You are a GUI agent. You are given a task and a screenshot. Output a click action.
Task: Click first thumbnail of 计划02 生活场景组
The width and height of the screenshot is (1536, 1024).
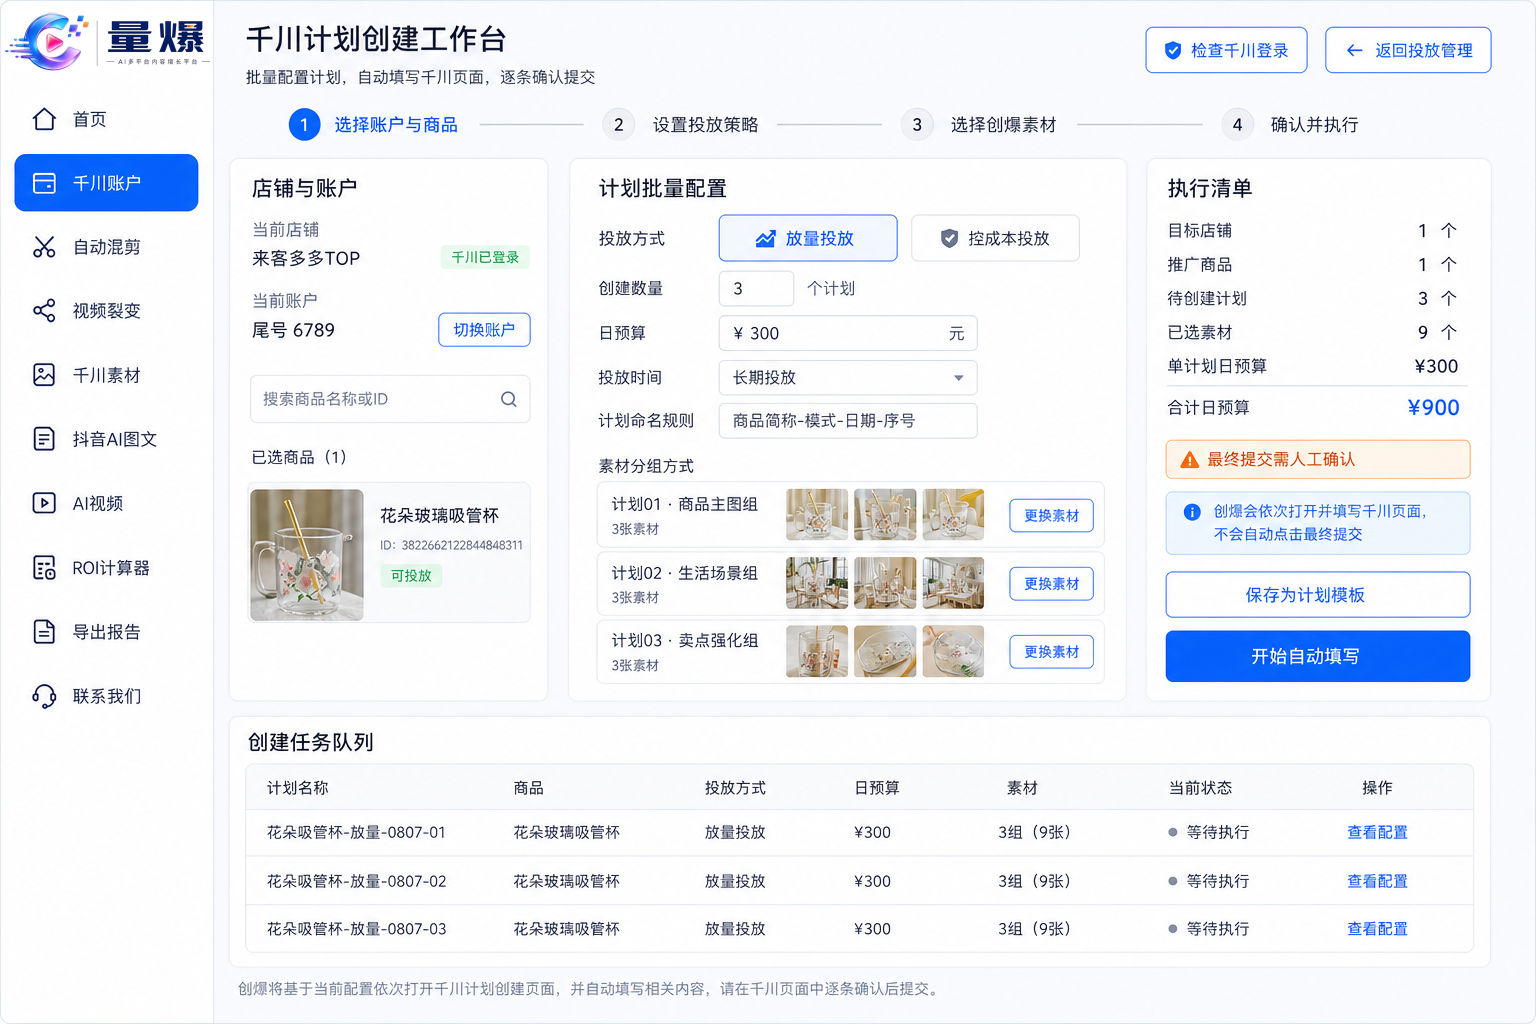(x=817, y=583)
